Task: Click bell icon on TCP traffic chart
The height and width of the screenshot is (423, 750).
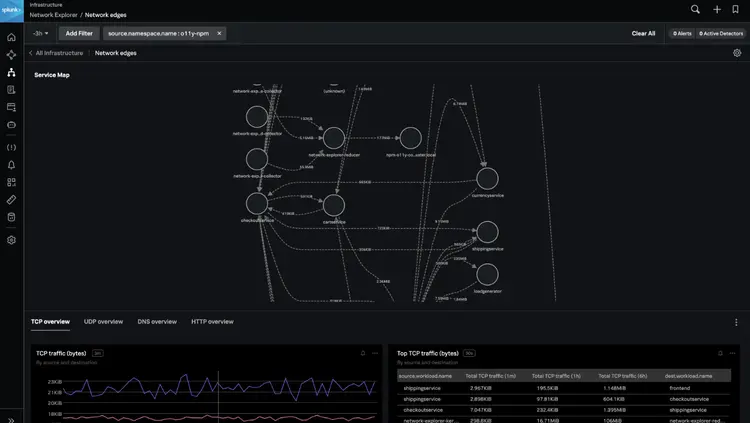Action: click(x=362, y=353)
